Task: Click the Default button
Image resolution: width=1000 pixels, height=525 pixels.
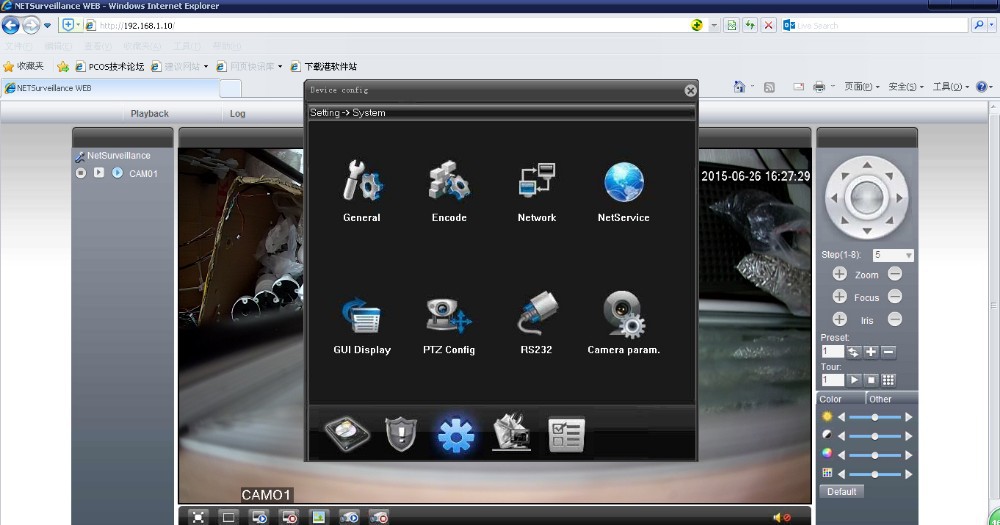Action: pos(841,491)
